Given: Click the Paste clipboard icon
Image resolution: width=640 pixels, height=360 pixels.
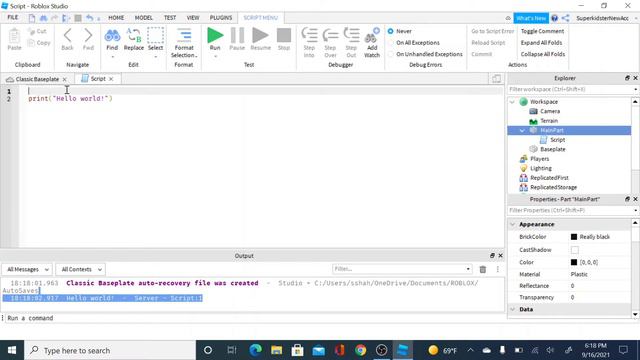Looking at the screenshot, I should tap(14, 36).
